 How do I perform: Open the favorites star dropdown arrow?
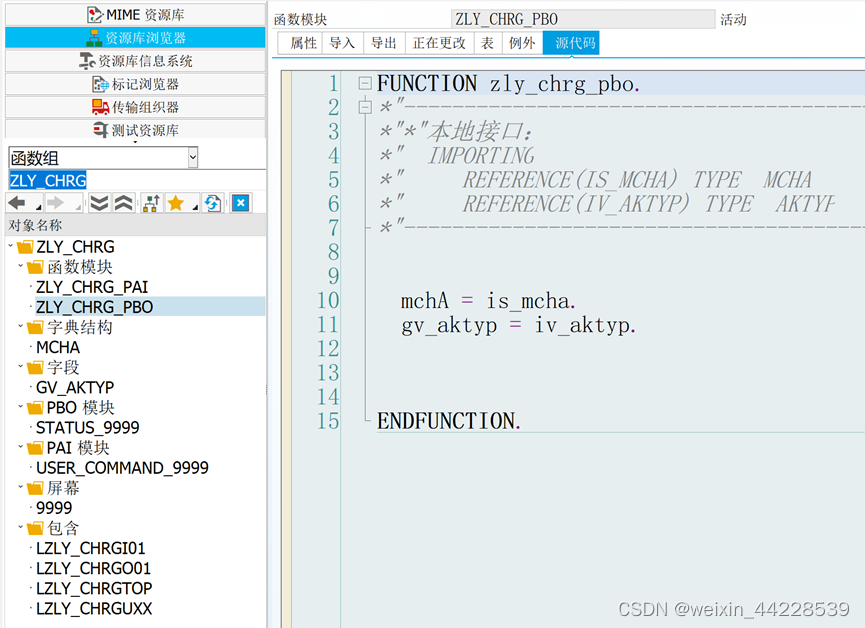[195, 207]
